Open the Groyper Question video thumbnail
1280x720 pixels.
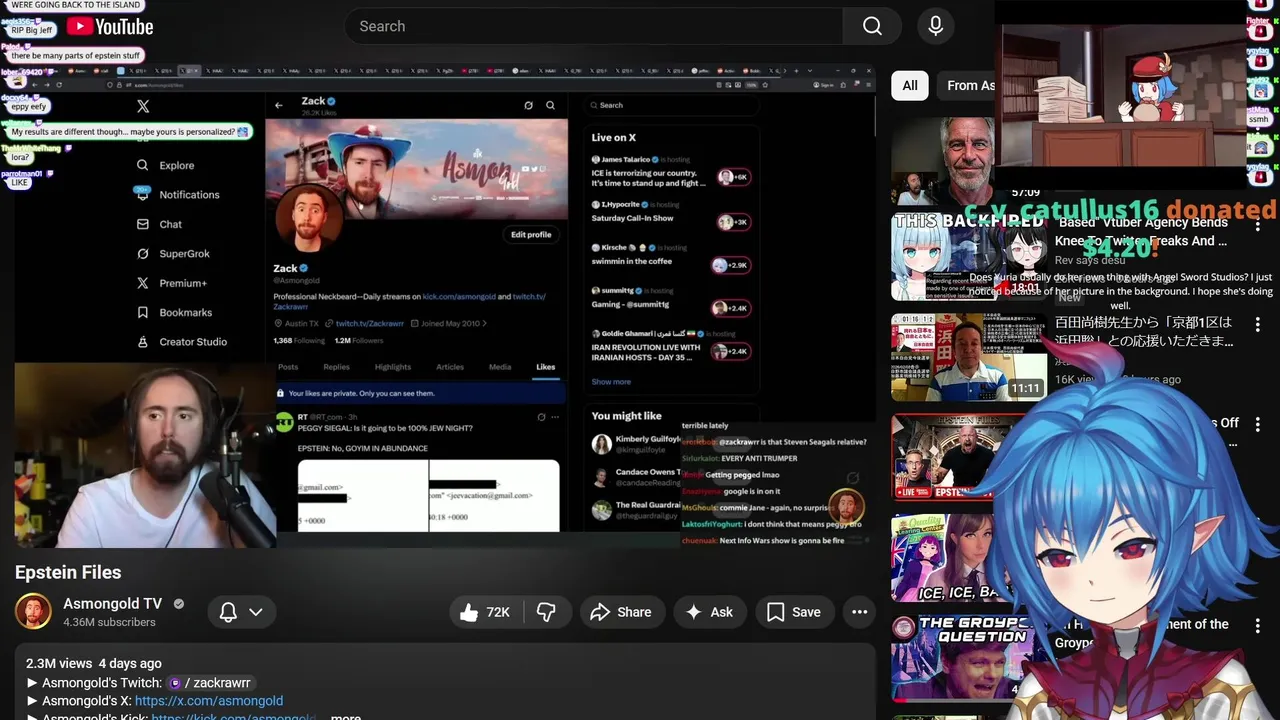(x=960, y=657)
